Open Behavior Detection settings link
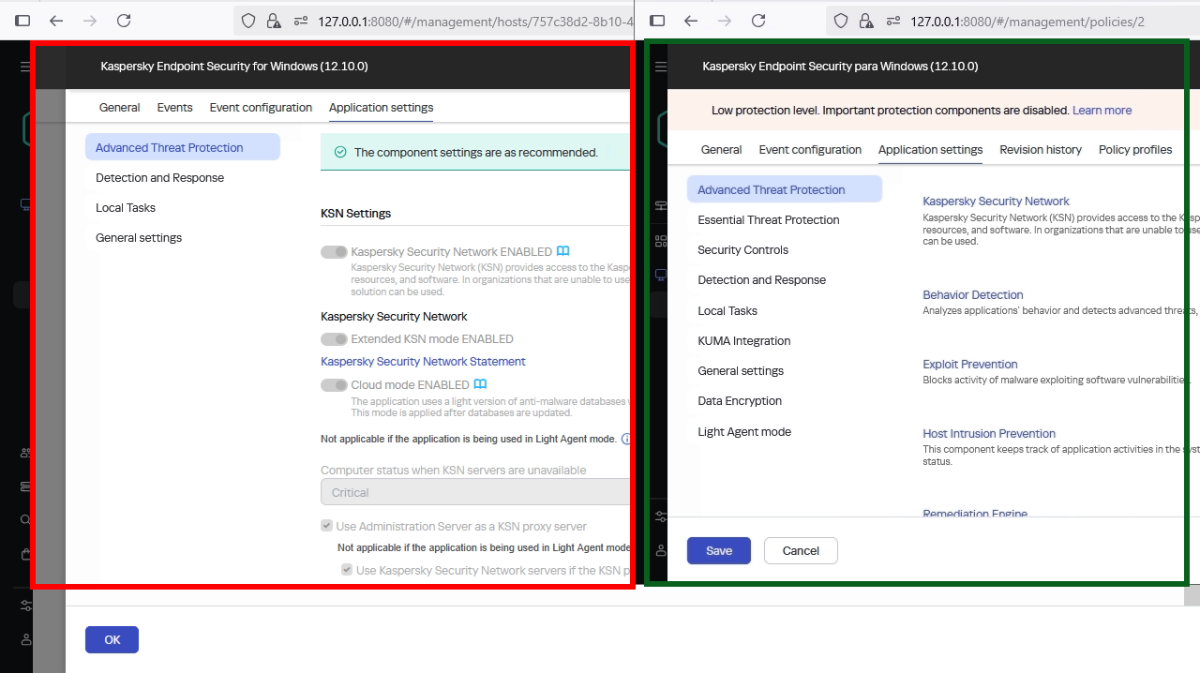The width and height of the screenshot is (1200, 673). pyautogui.click(x=973, y=295)
